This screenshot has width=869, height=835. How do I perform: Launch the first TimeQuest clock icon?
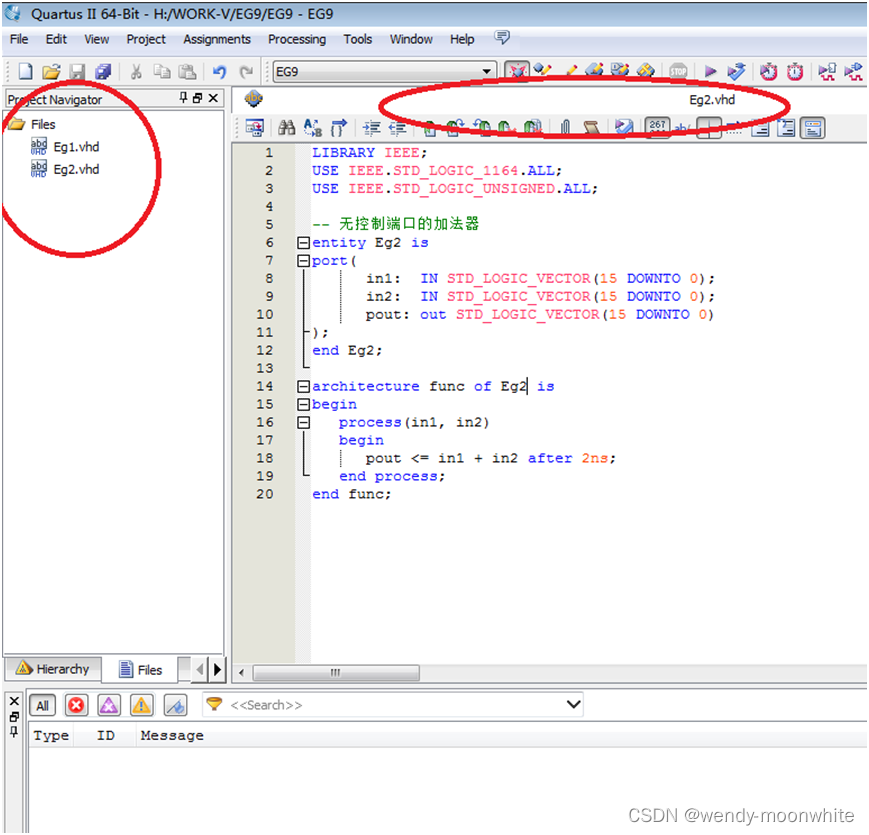coord(769,71)
